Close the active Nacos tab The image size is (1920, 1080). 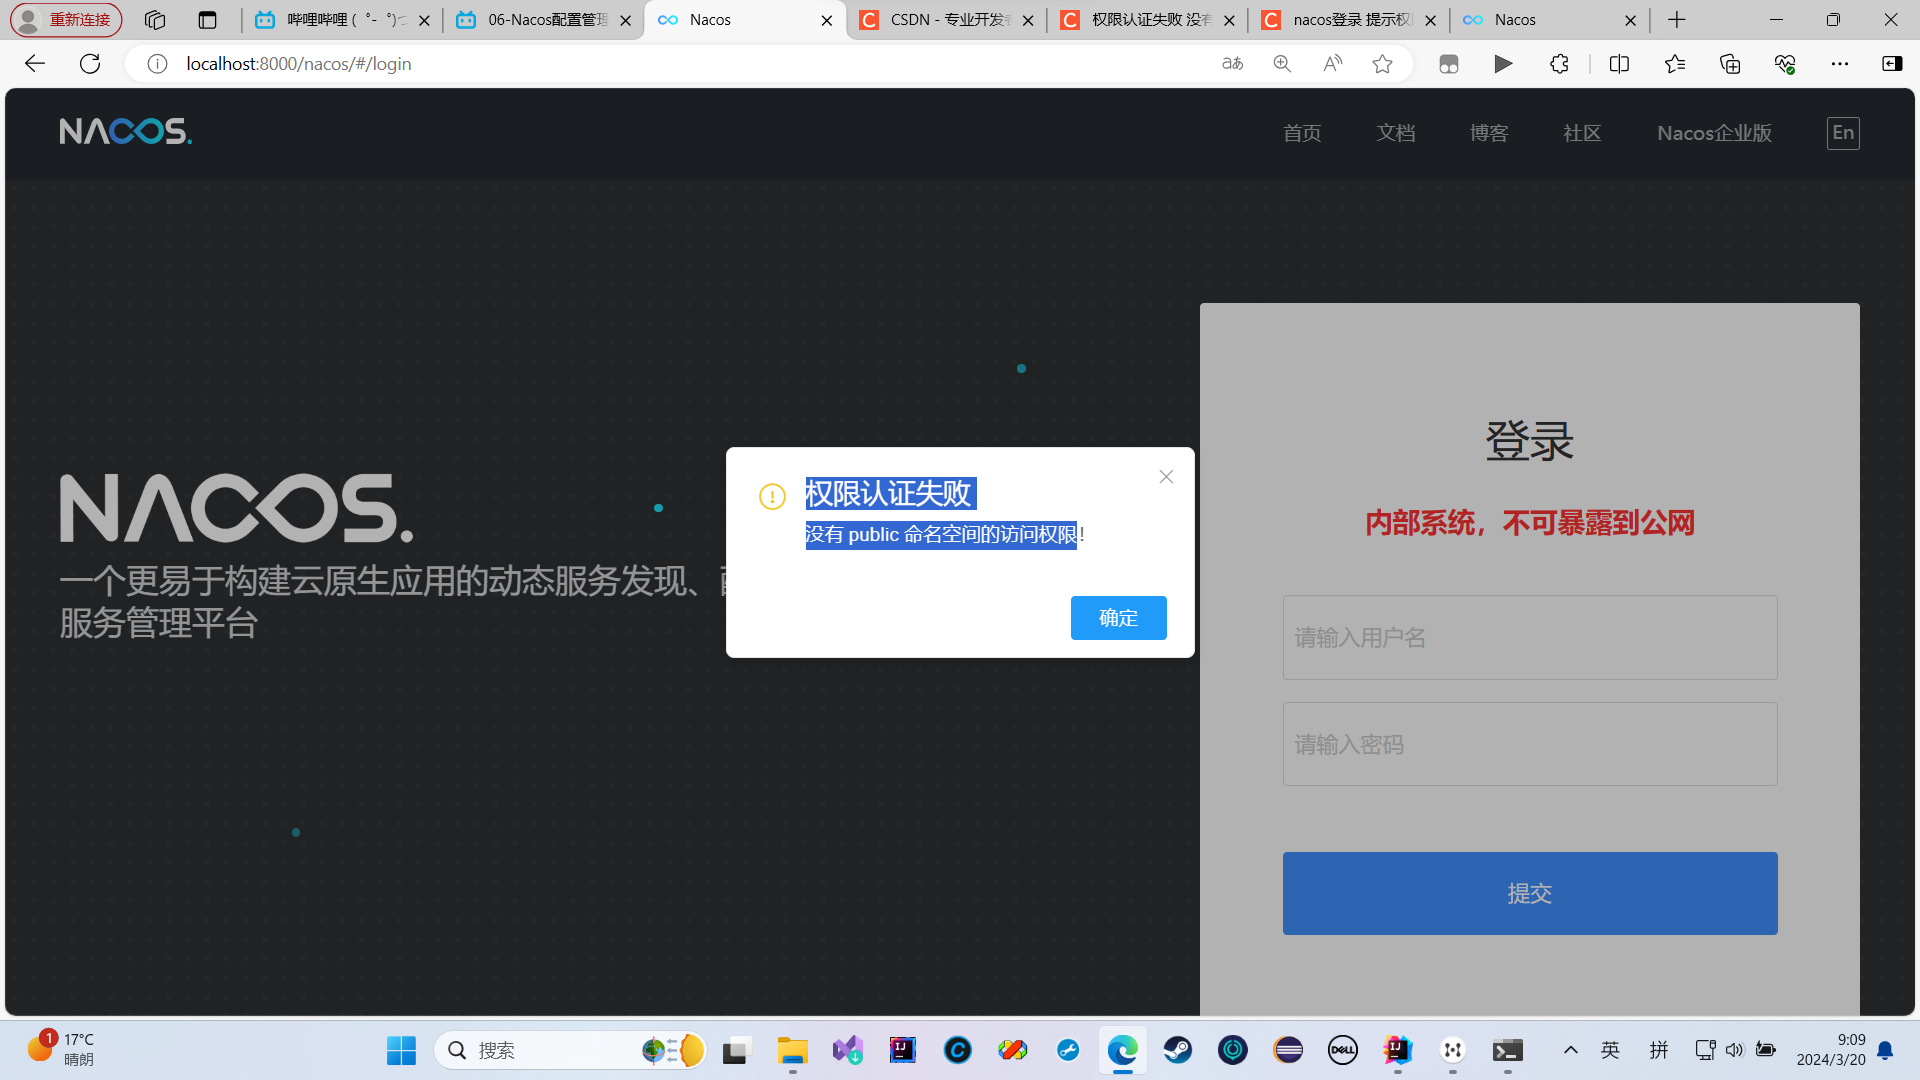tap(826, 20)
